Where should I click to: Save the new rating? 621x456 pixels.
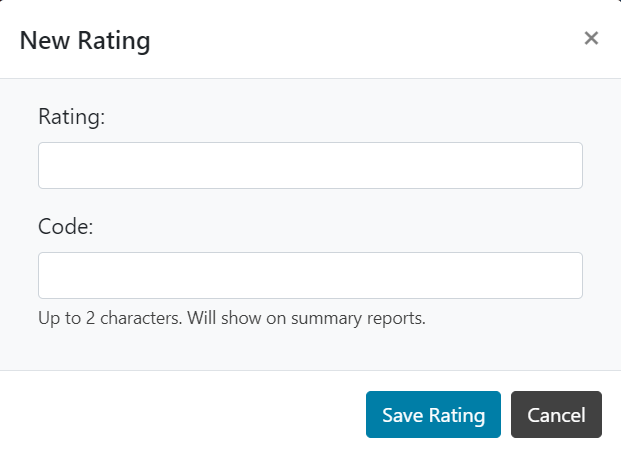click(x=433, y=414)
